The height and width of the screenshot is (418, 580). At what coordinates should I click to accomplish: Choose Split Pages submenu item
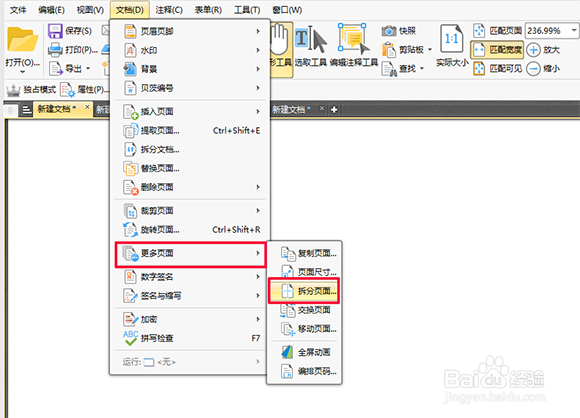click(x=304, y=291)
